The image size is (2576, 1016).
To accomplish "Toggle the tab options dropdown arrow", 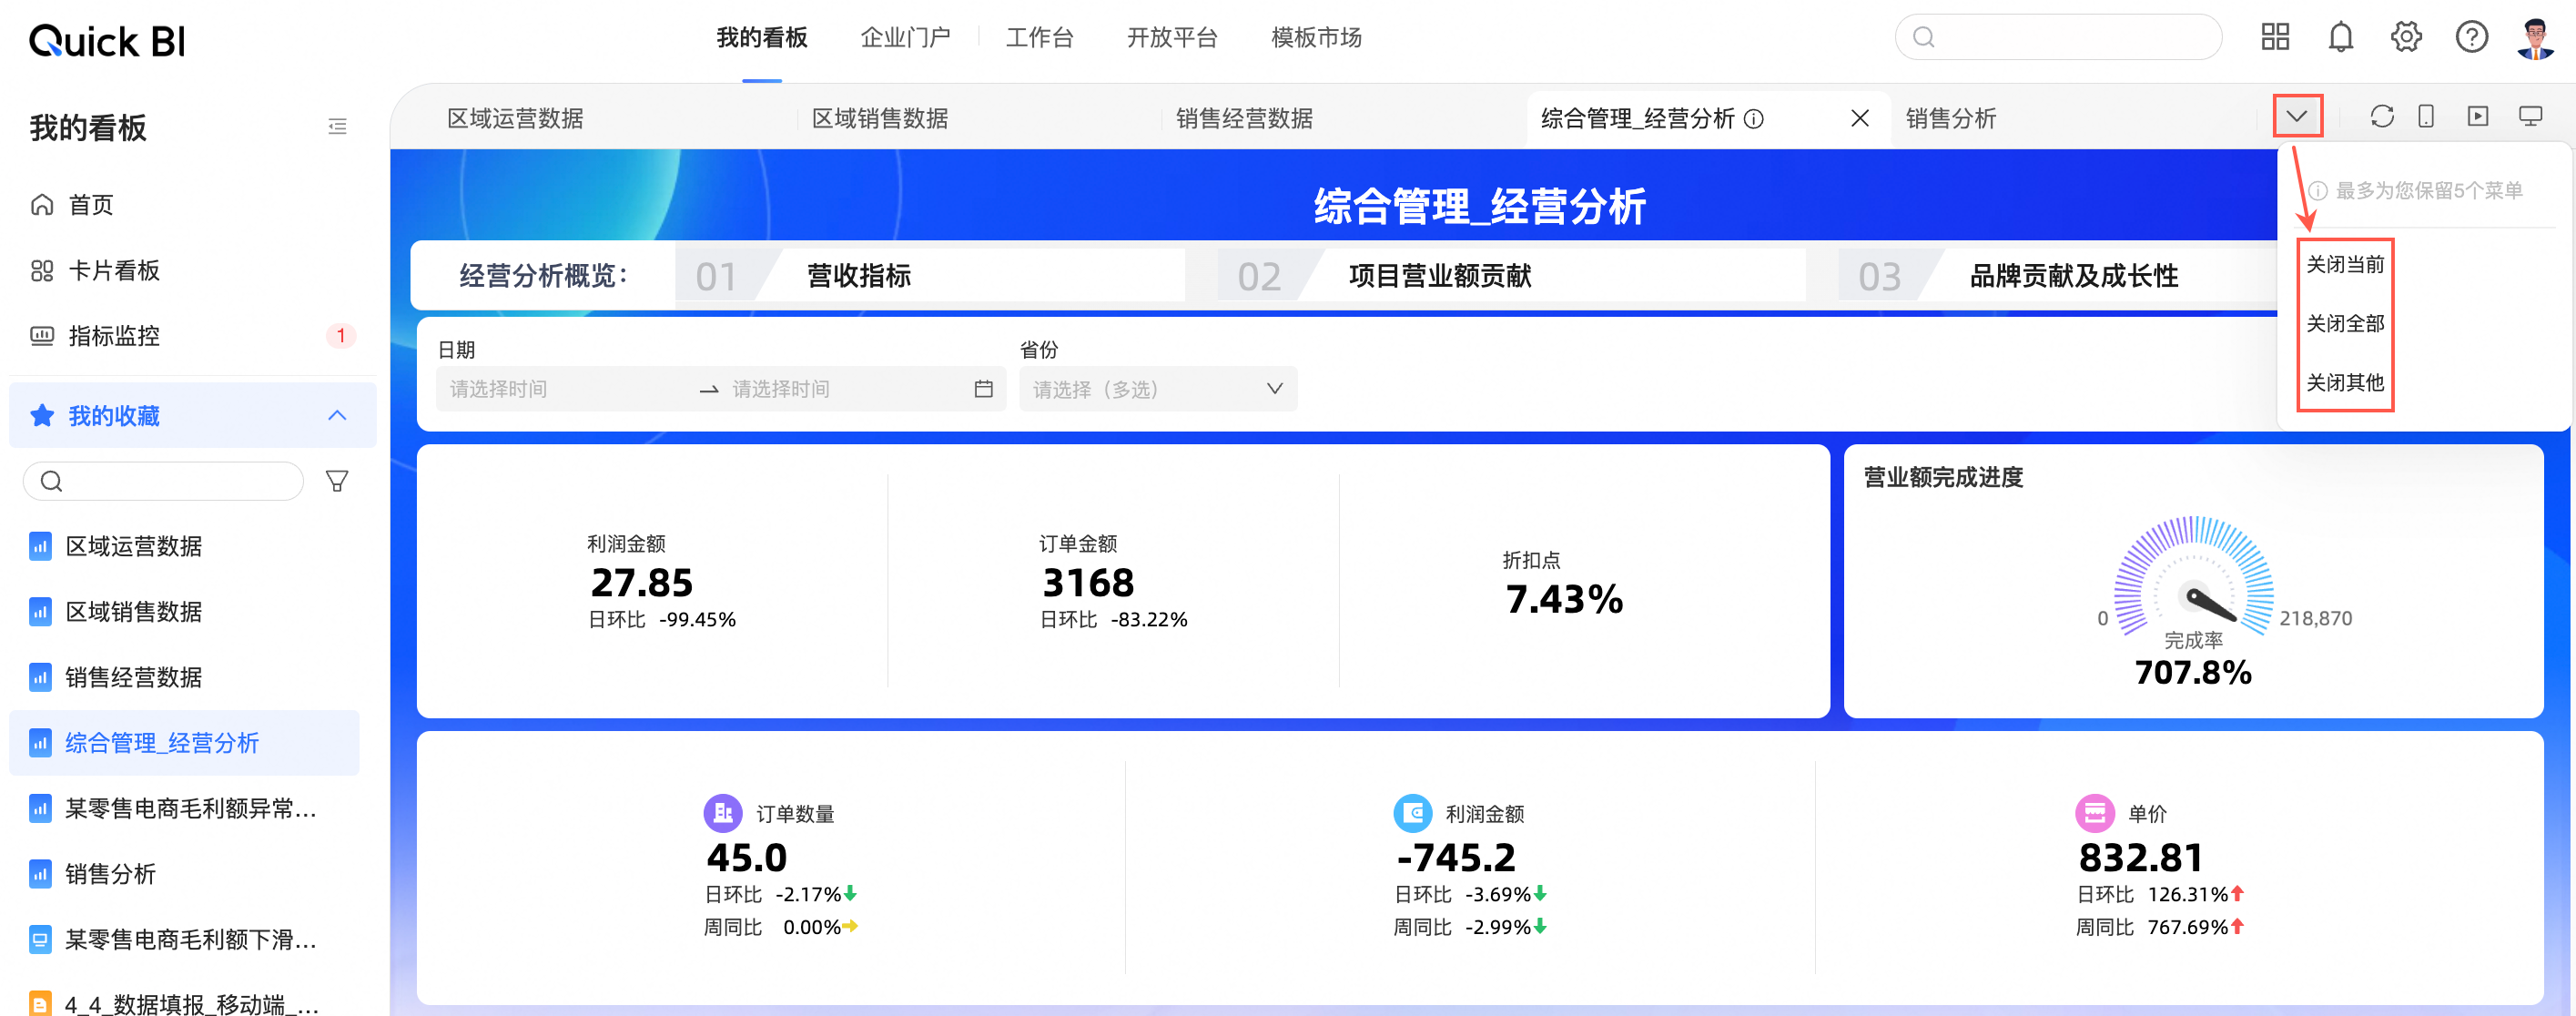I will pyautogui.click(x=2297, y=117).
